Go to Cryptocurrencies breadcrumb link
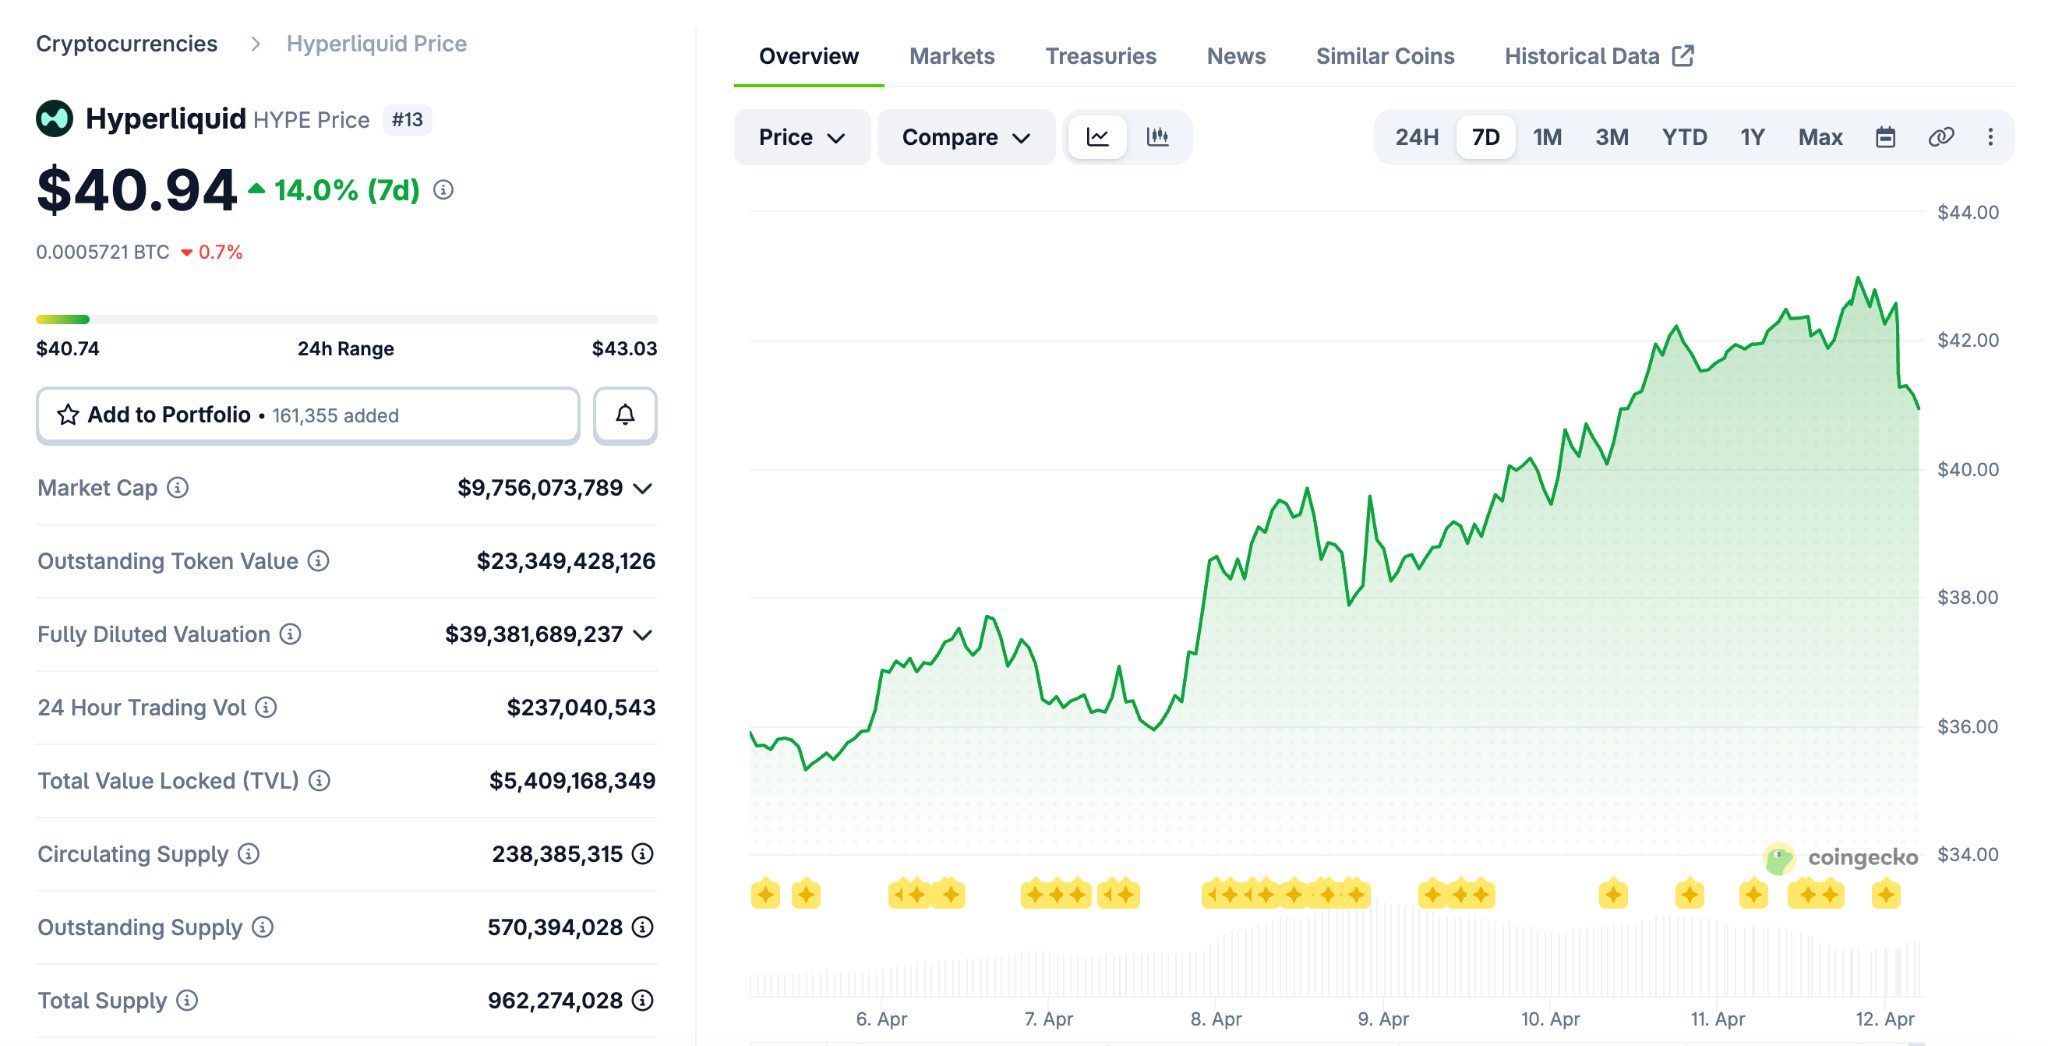 (127, 44)
